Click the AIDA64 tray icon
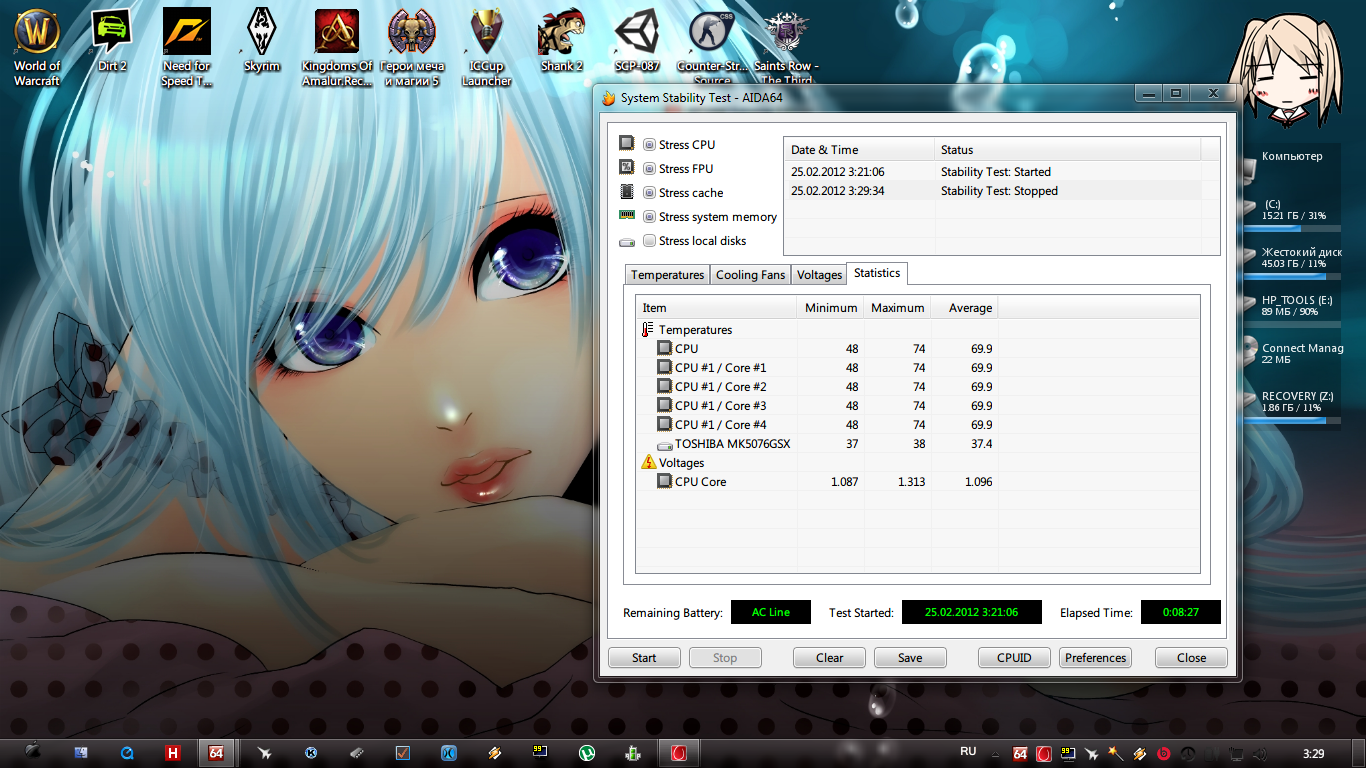 tap(1020, 753)
